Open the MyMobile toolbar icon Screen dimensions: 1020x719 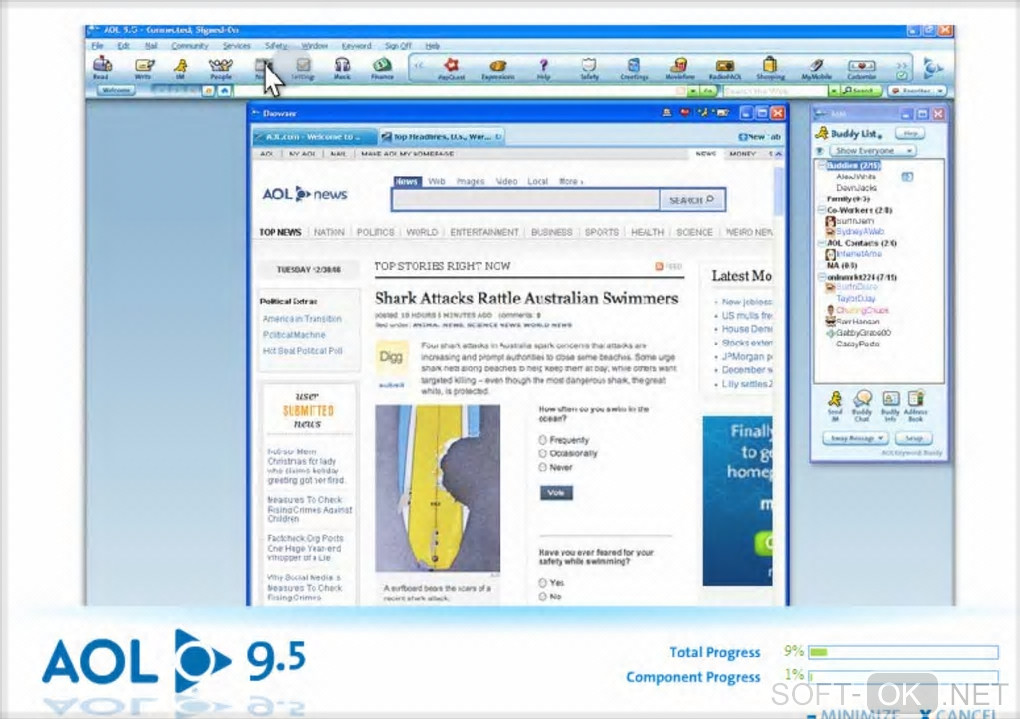816,68
